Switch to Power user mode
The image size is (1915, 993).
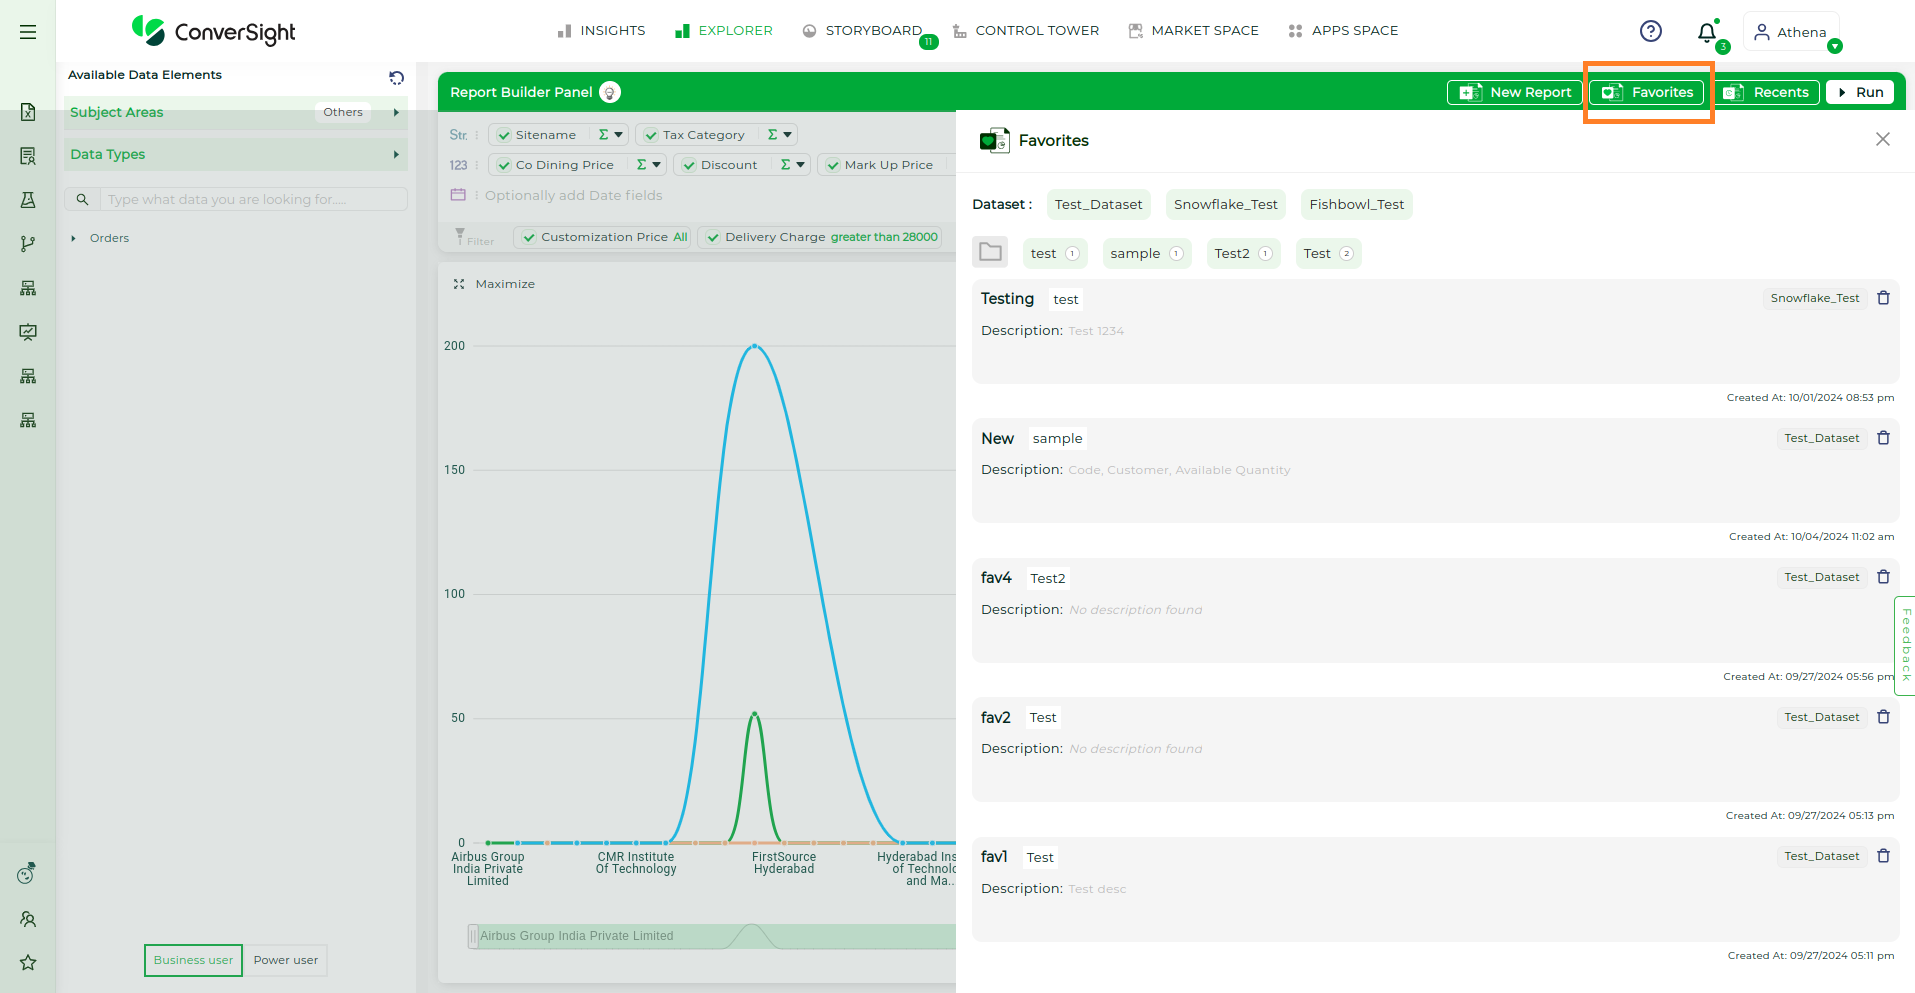pos(286,960)
